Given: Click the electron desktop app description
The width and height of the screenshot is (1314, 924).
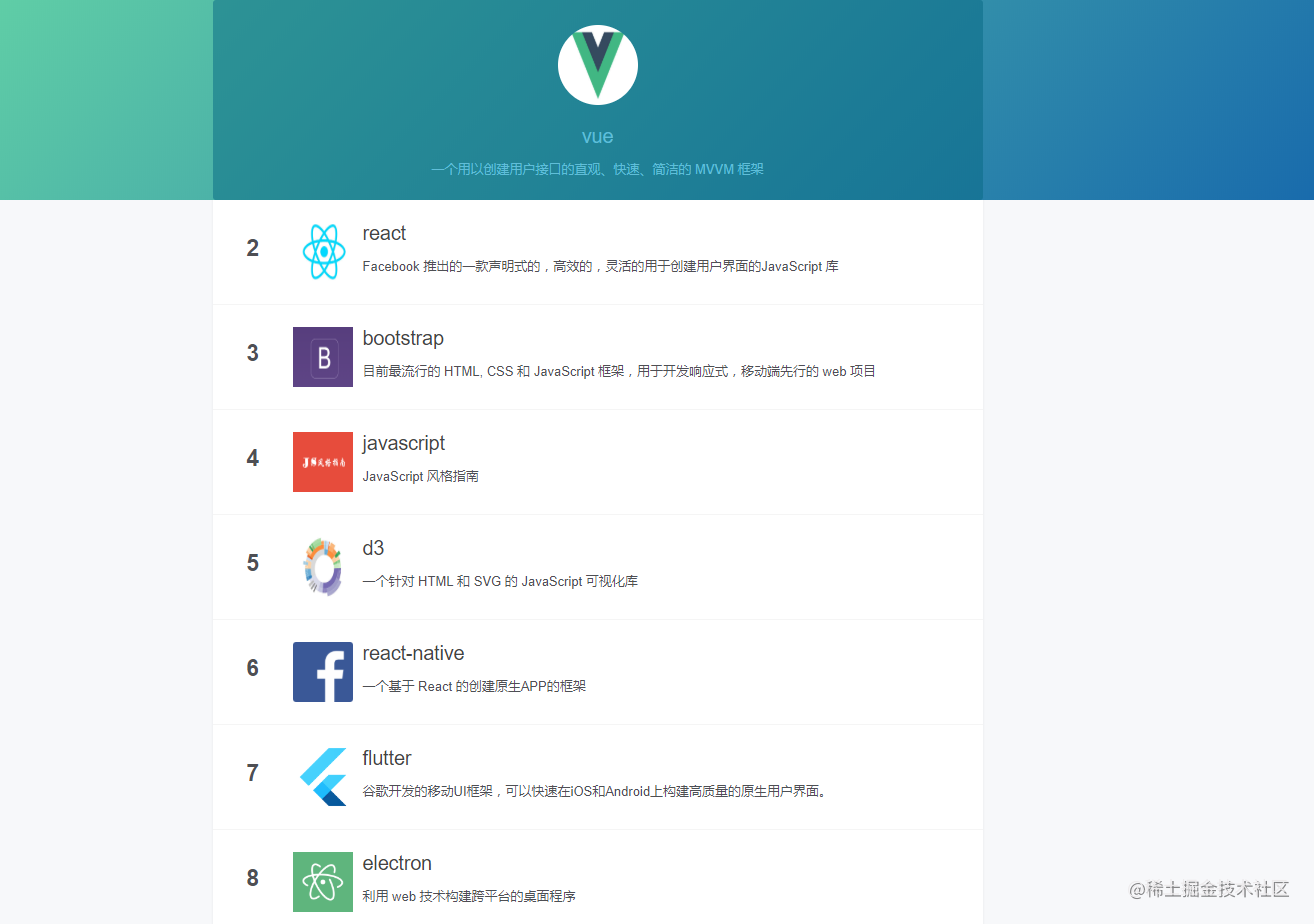Looking at the screenshot, I should 469,896.
